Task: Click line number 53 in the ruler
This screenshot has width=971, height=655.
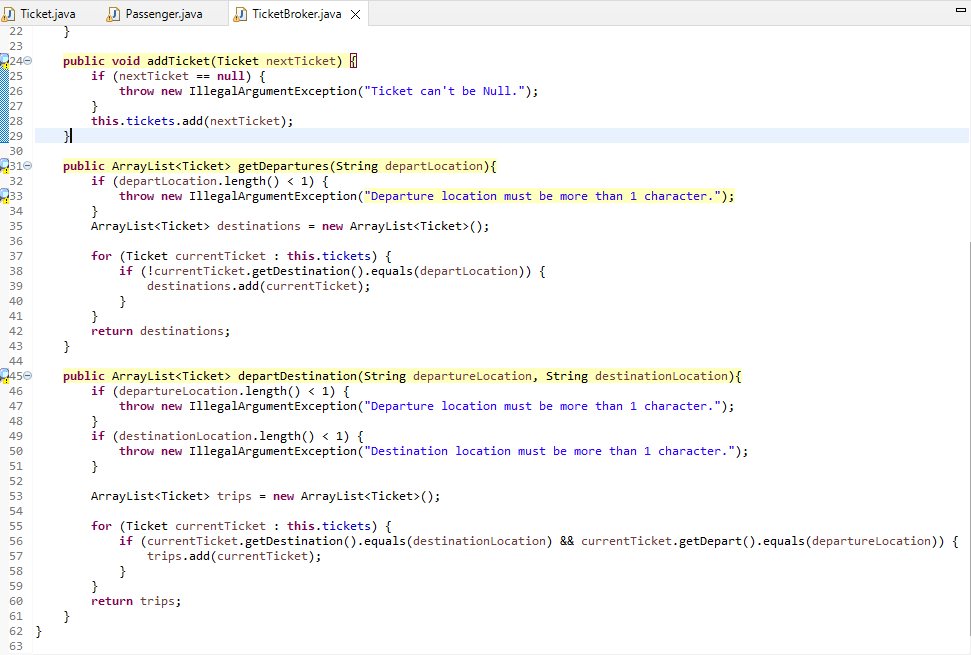Action: (16, 495)
